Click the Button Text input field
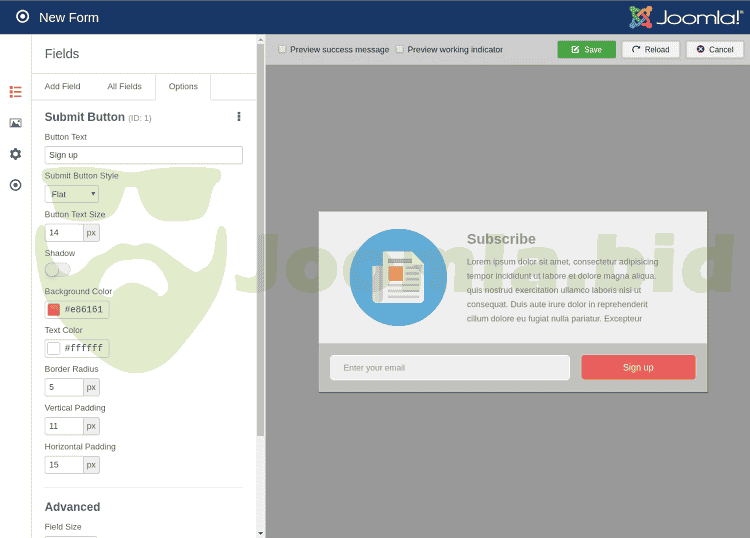 [x=143, y=155]
